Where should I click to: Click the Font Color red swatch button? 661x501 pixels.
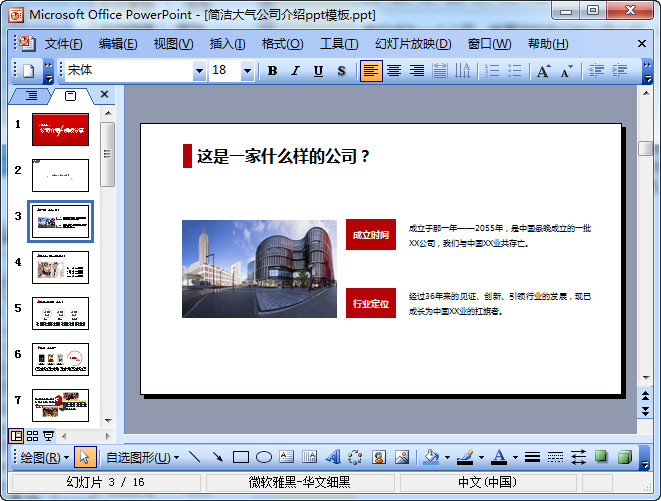499,457
